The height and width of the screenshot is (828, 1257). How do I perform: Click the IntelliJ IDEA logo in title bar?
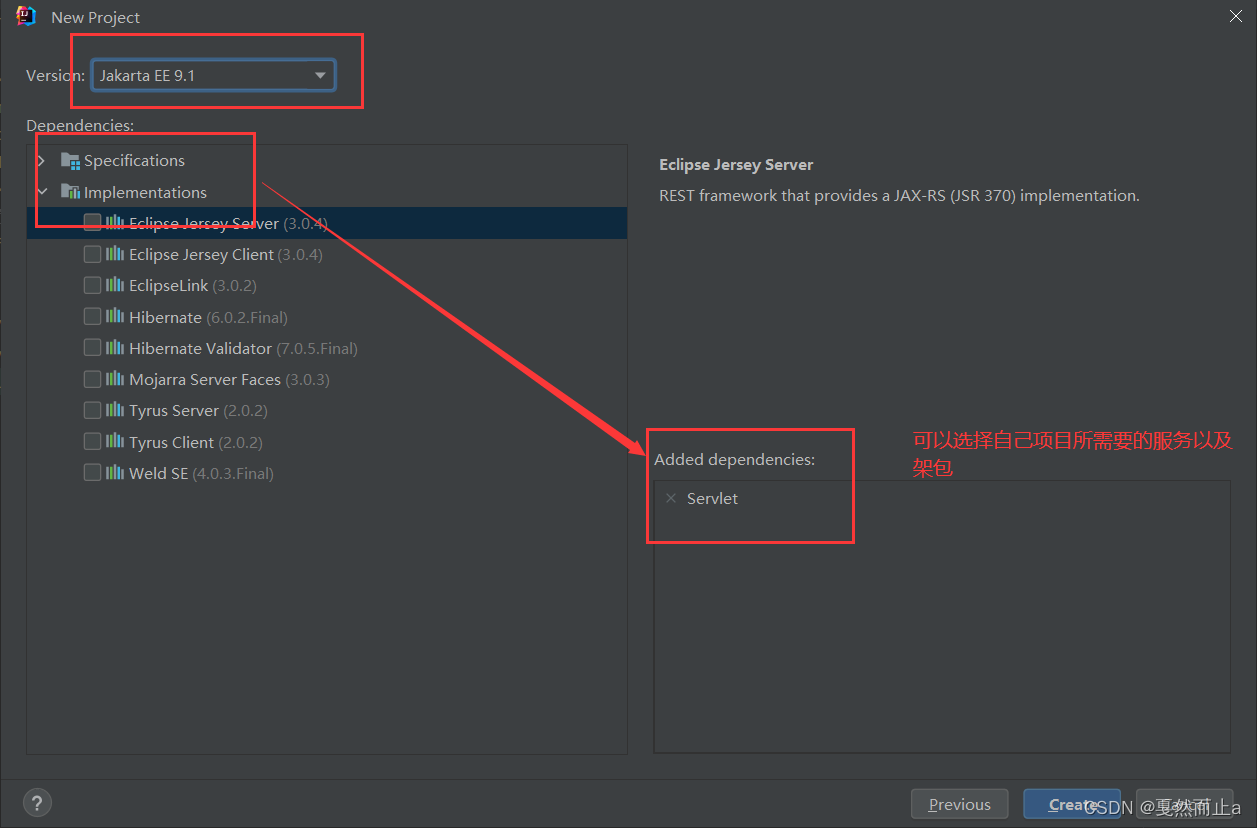[x=26, y=16]
